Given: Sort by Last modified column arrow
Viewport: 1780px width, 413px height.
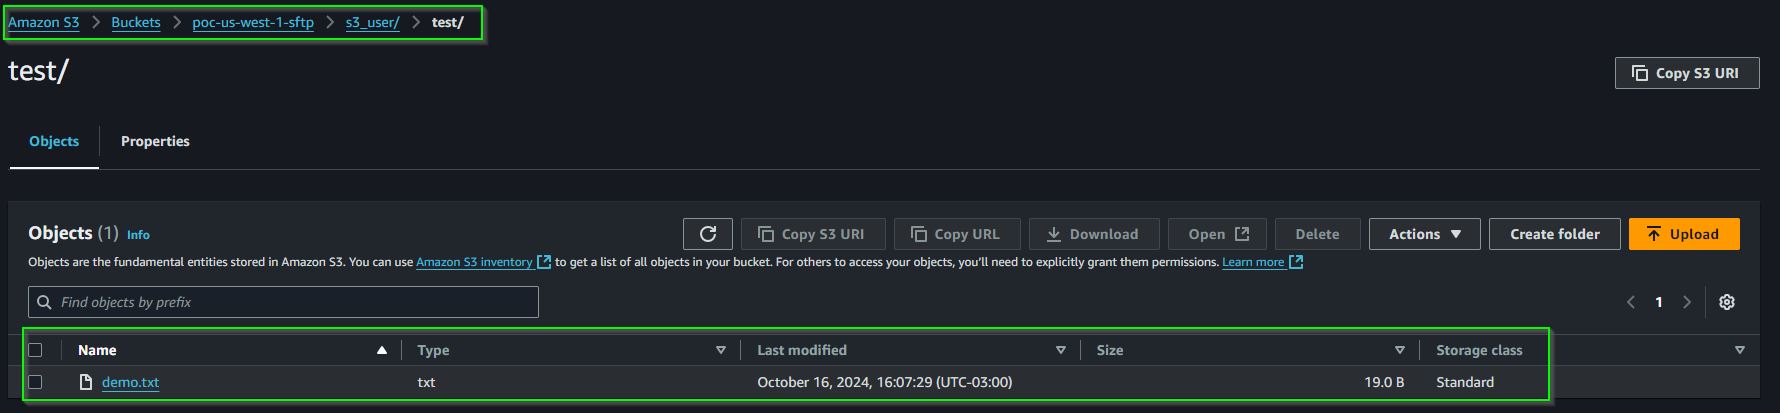Looking at the screenshot, I should [1061, 350].
